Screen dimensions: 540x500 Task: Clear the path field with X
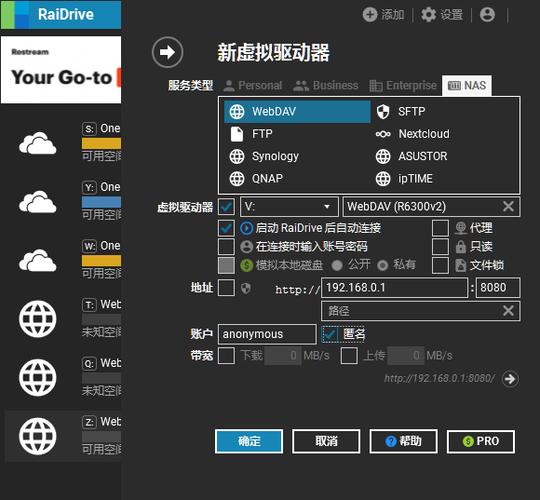click(508, 311)
